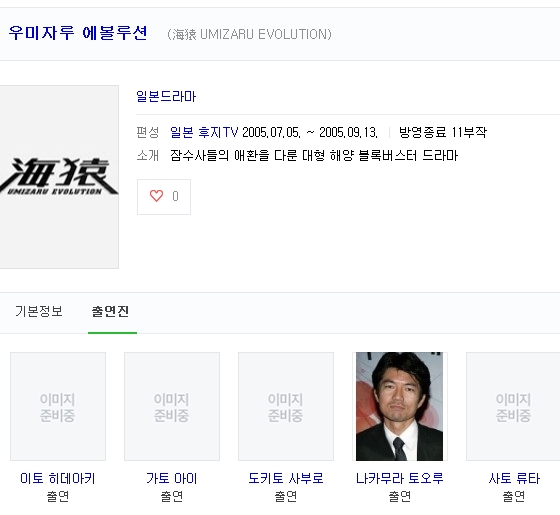Click 사토 류타 placeholder thumbnail

[x=513, y=406]
